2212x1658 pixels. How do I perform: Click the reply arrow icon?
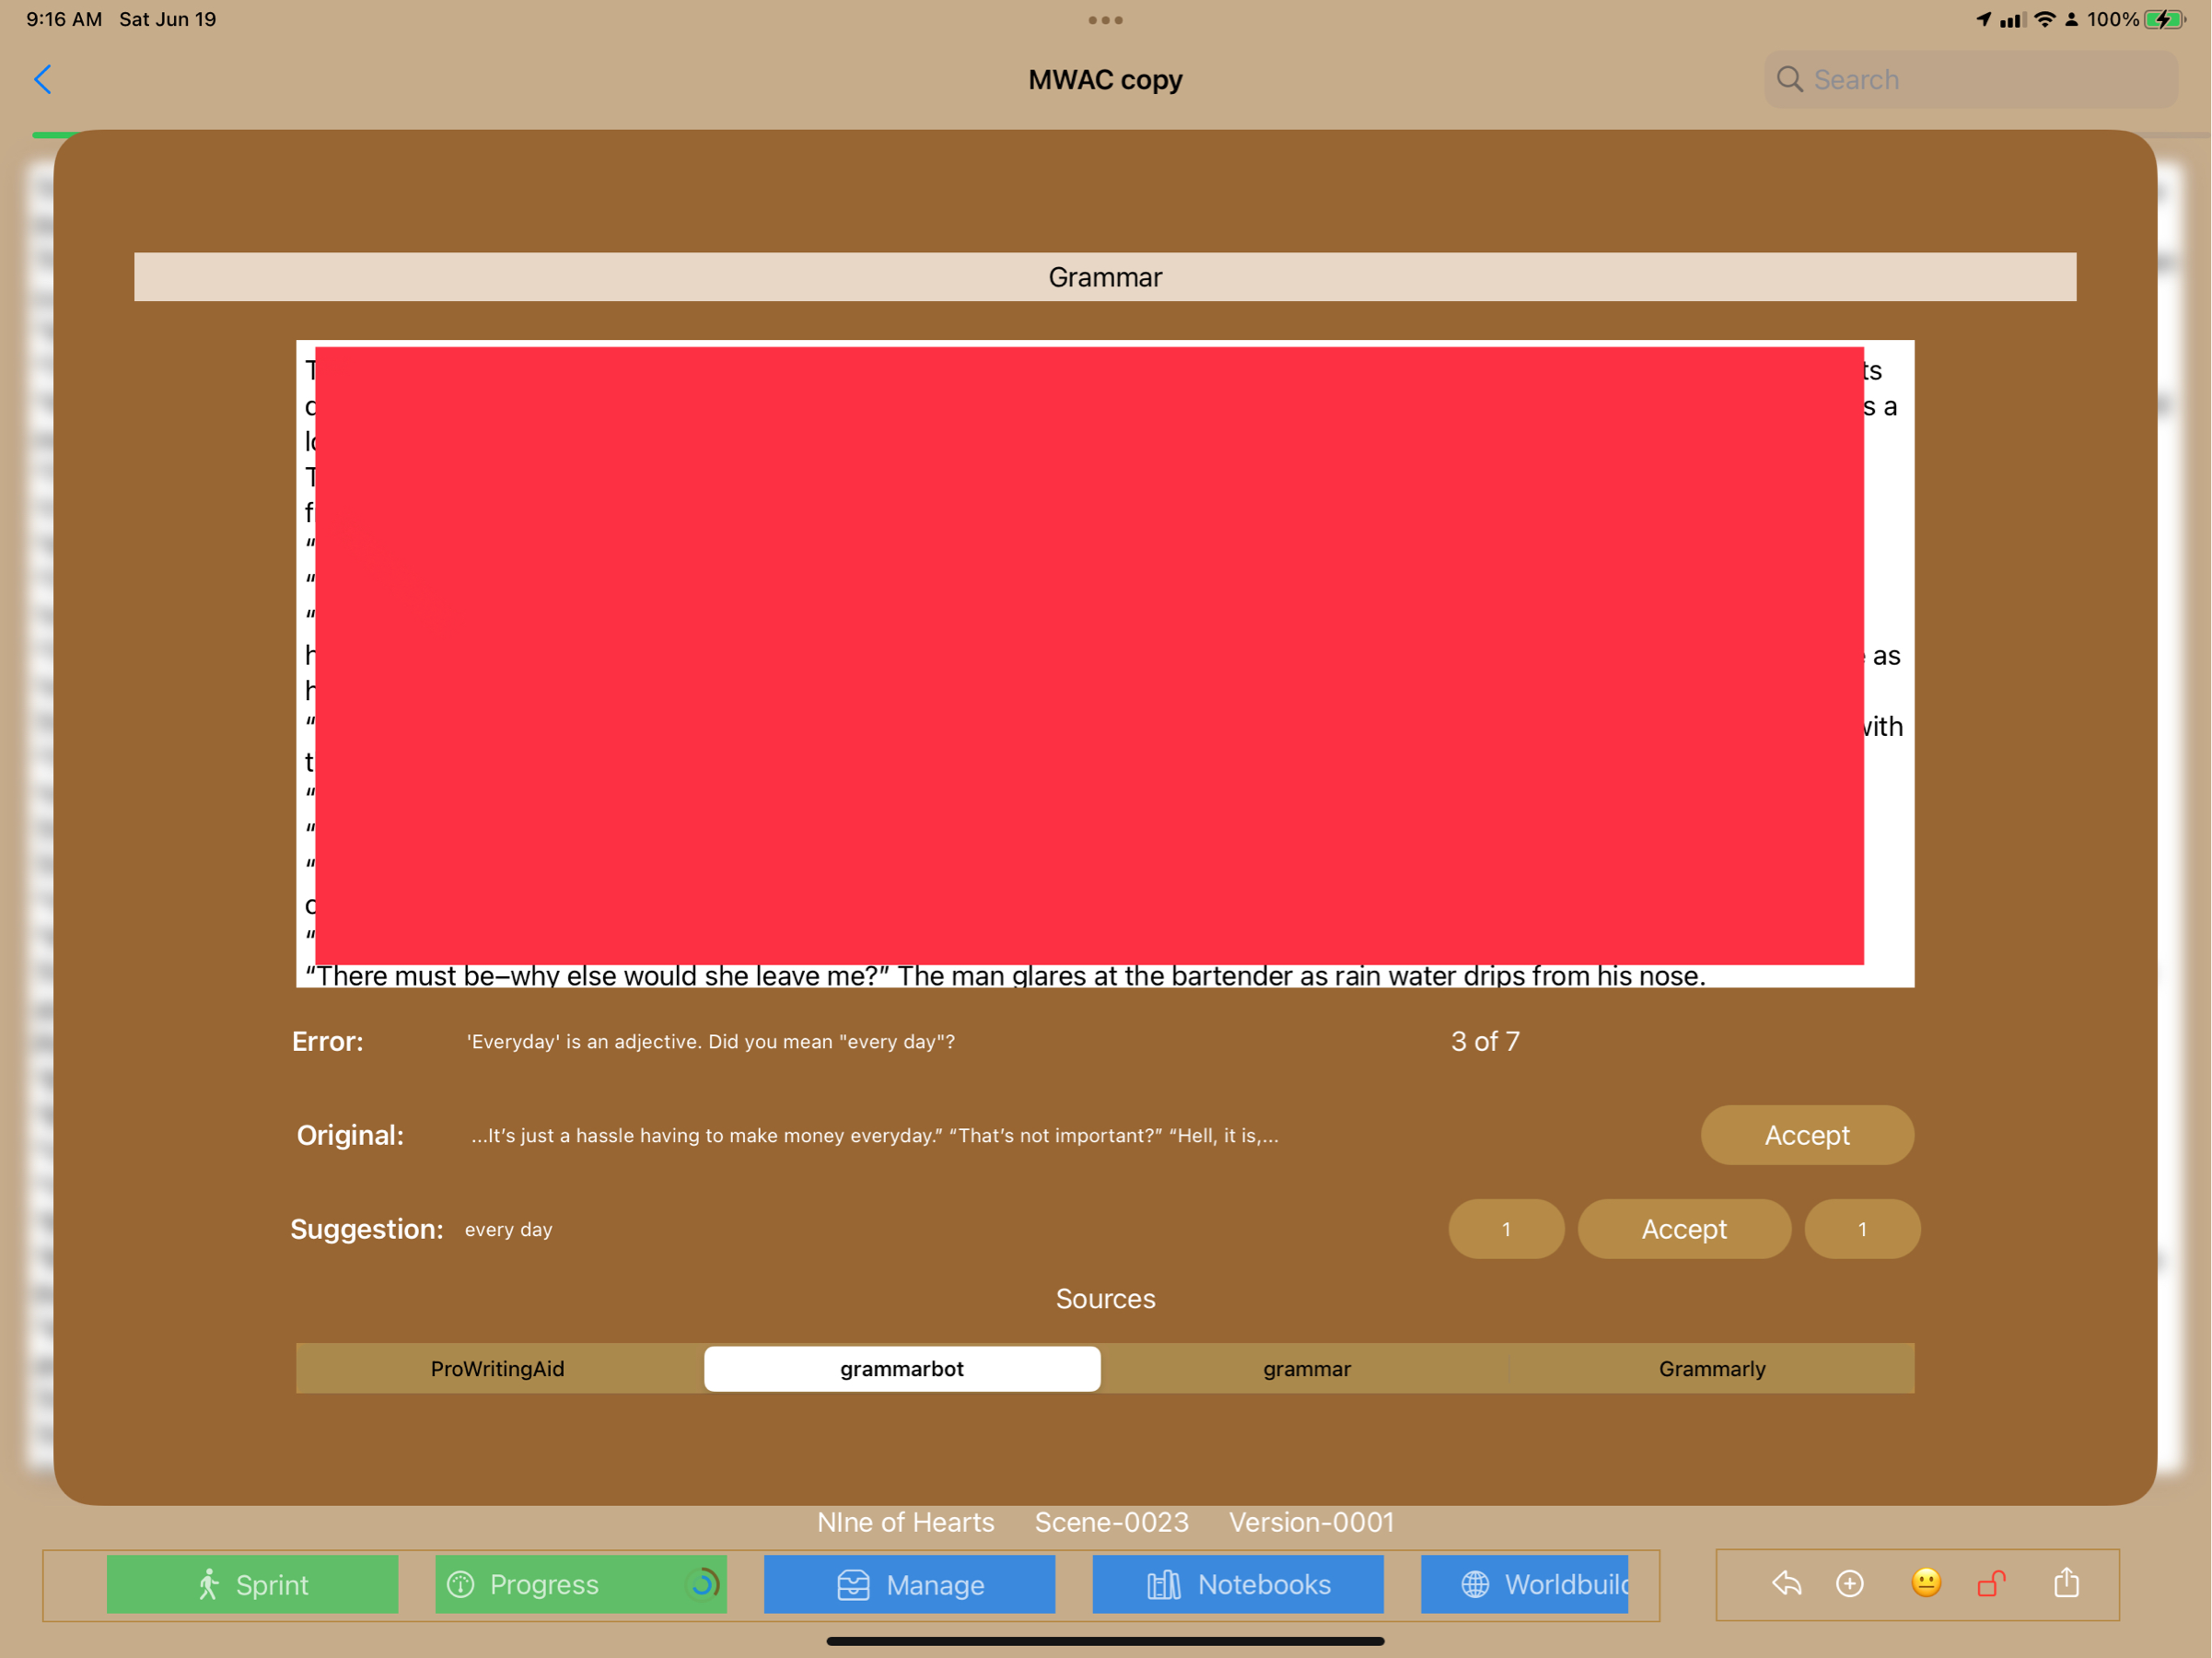[x=1786, y=1583]
